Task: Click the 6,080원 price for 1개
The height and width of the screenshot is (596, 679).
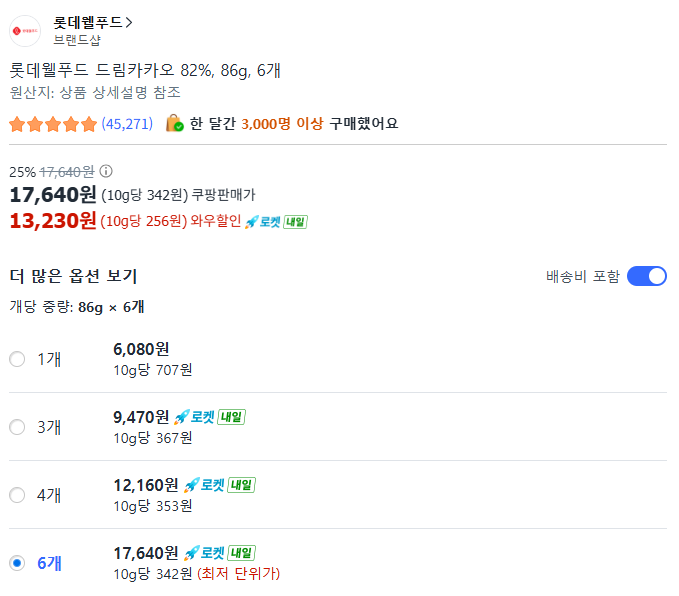Action: 141,349
